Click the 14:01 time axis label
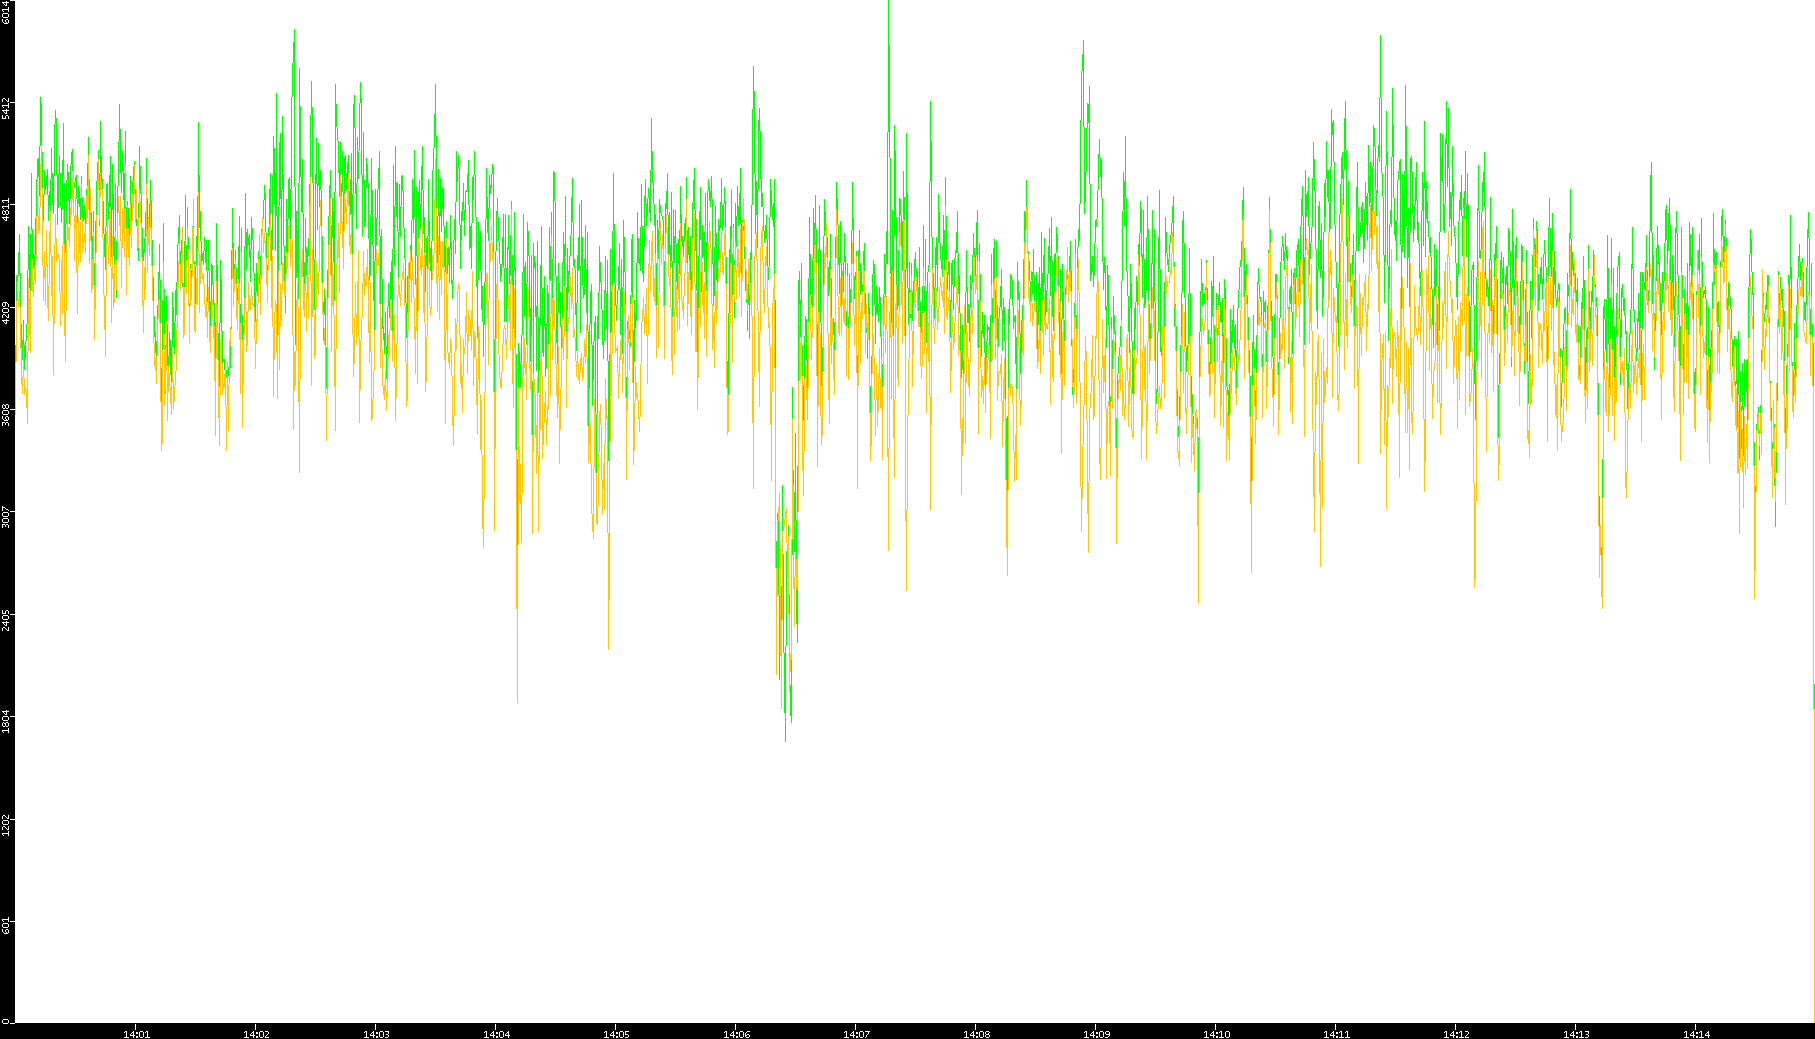 (x=137, y=1034)
